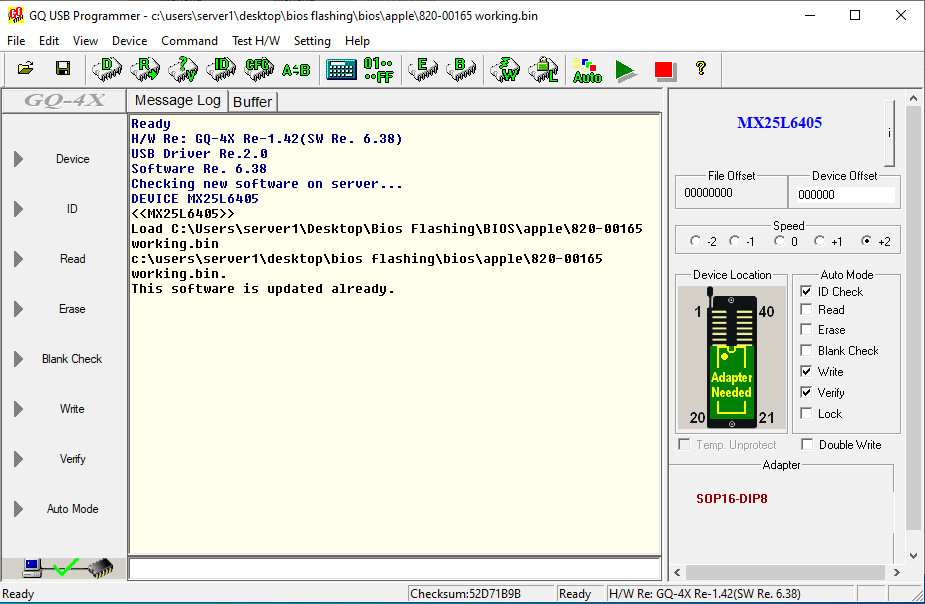Expand the arrow beside Auto Mode
Viewport: 925px width, 604px height.
18,509
